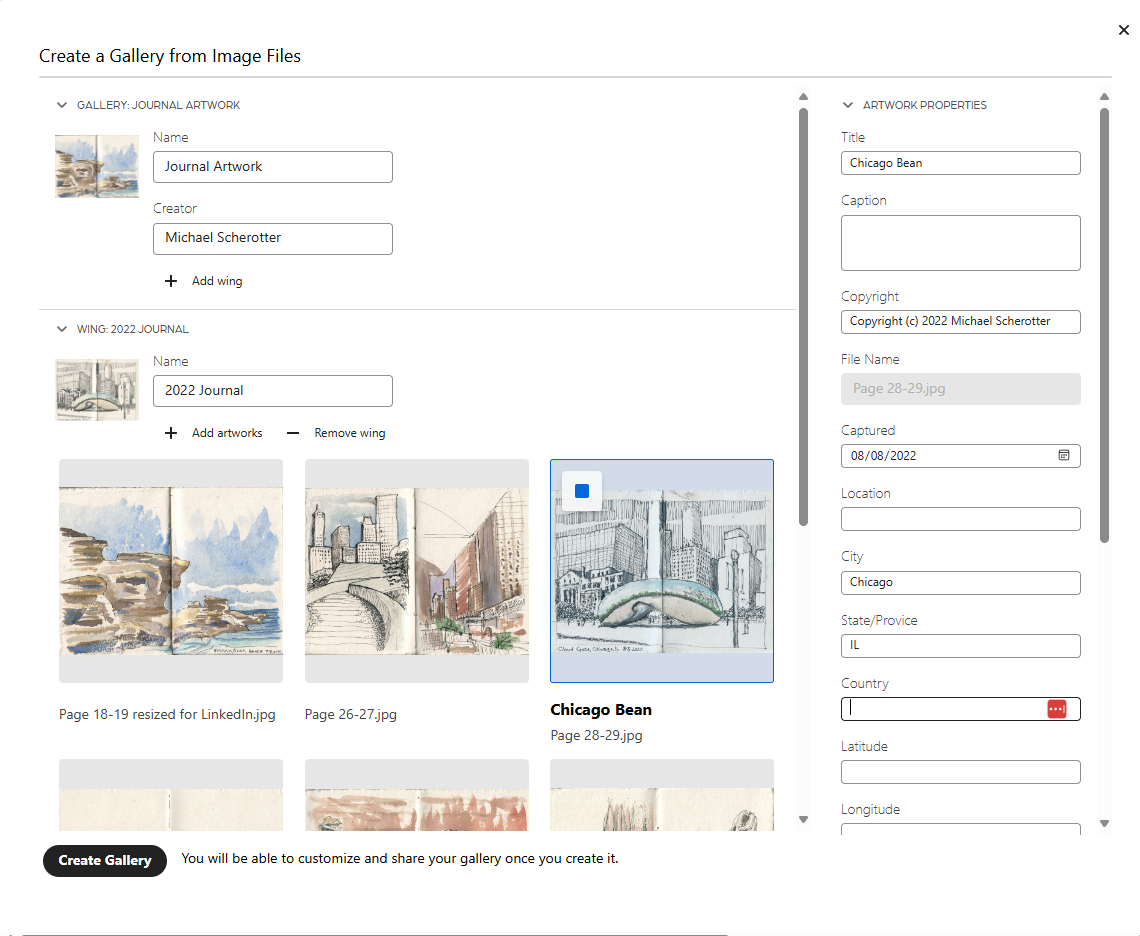Viewport: 1140px width, 936px height.
Task: Edit the wing Name field 2022 Journal
Action: coord(273,391)
